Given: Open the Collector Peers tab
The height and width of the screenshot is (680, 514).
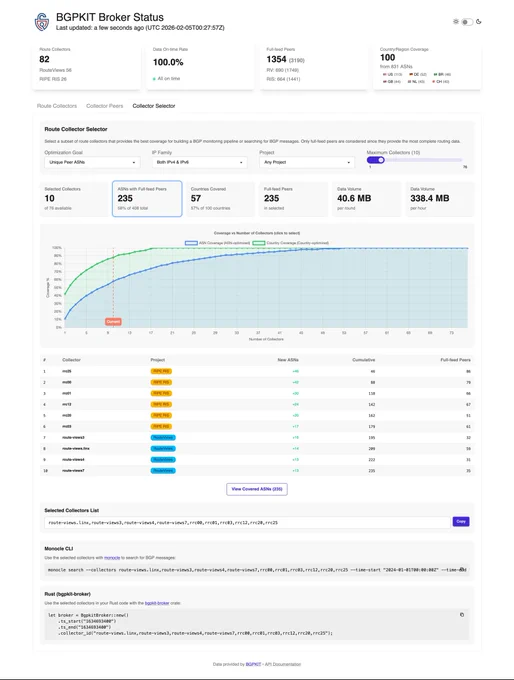Looking at the screenshot, I should (105, 106).
